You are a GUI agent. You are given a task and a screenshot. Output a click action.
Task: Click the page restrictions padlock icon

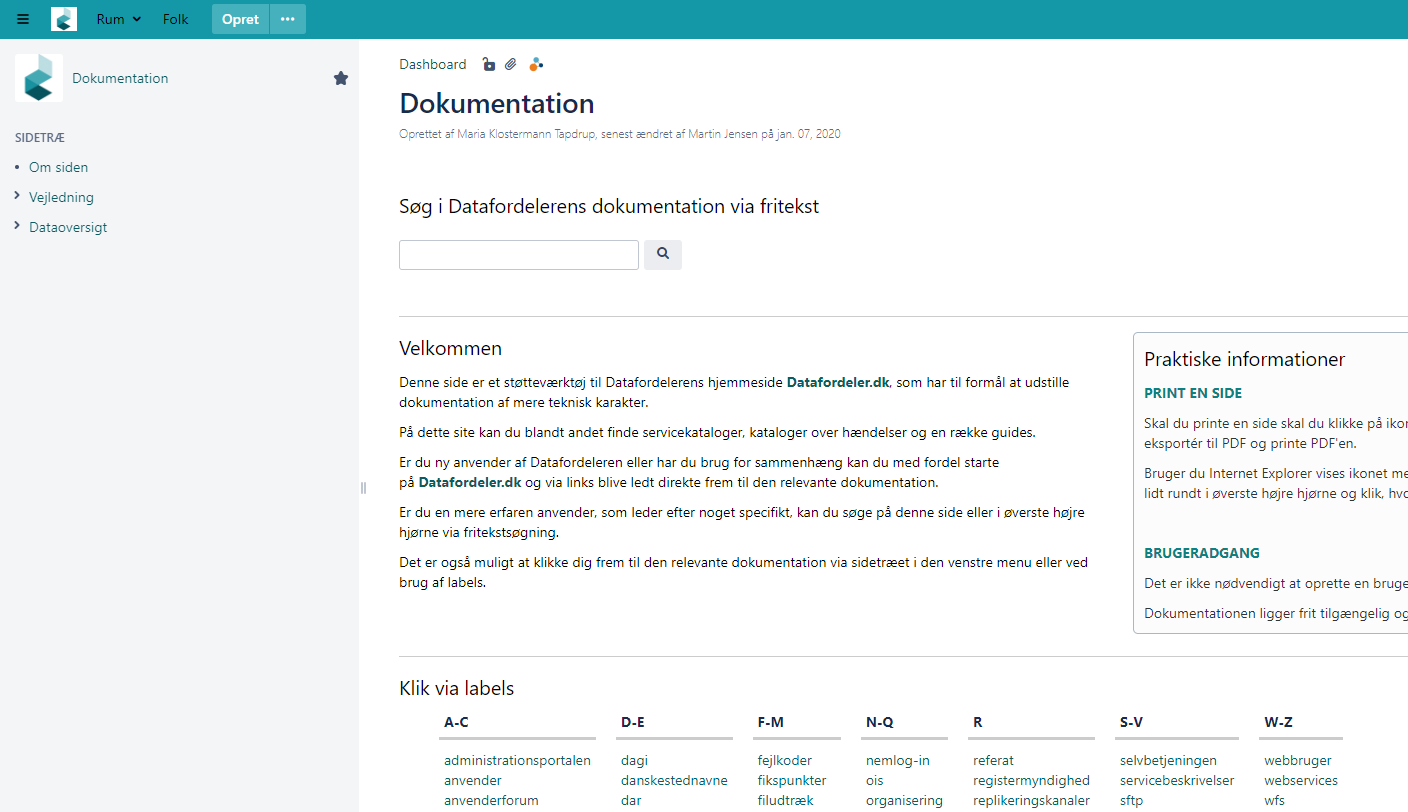tap(488, 65)
